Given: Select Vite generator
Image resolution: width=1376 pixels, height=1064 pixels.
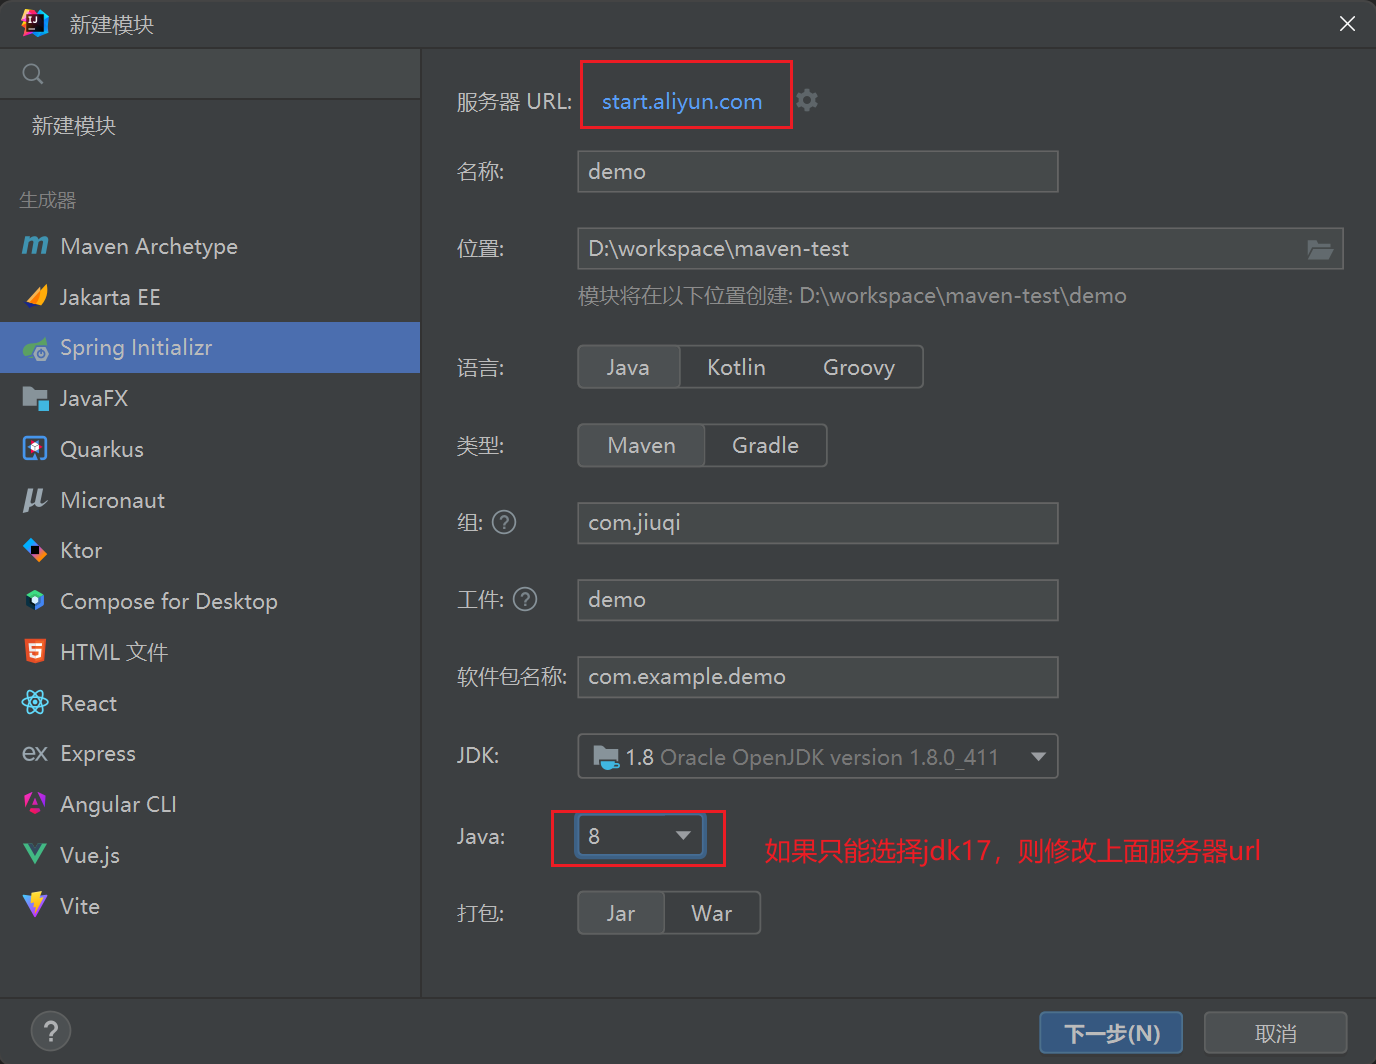Looking at the screenshot, I should 210,906.
